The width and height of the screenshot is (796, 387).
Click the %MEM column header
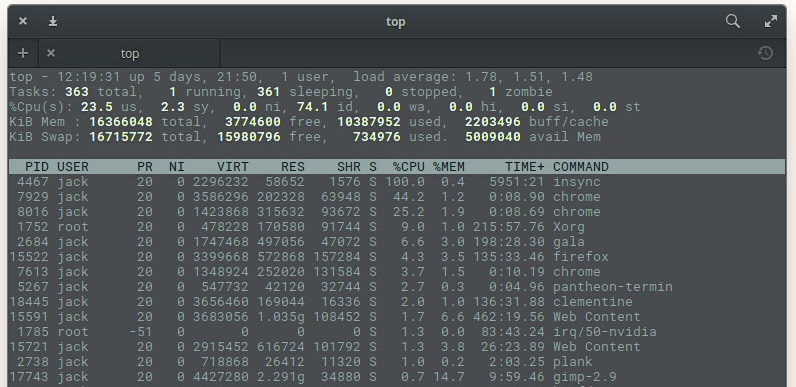[449, 167]
